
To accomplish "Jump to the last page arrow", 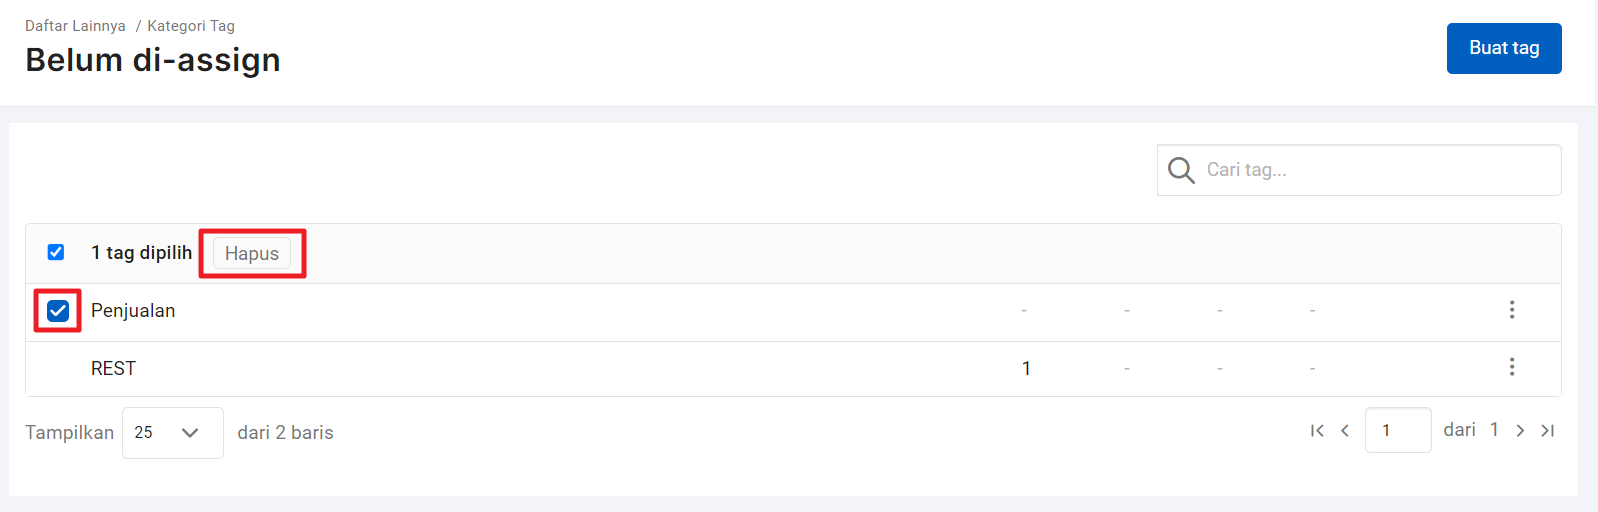I will (x=1548, y=430).
